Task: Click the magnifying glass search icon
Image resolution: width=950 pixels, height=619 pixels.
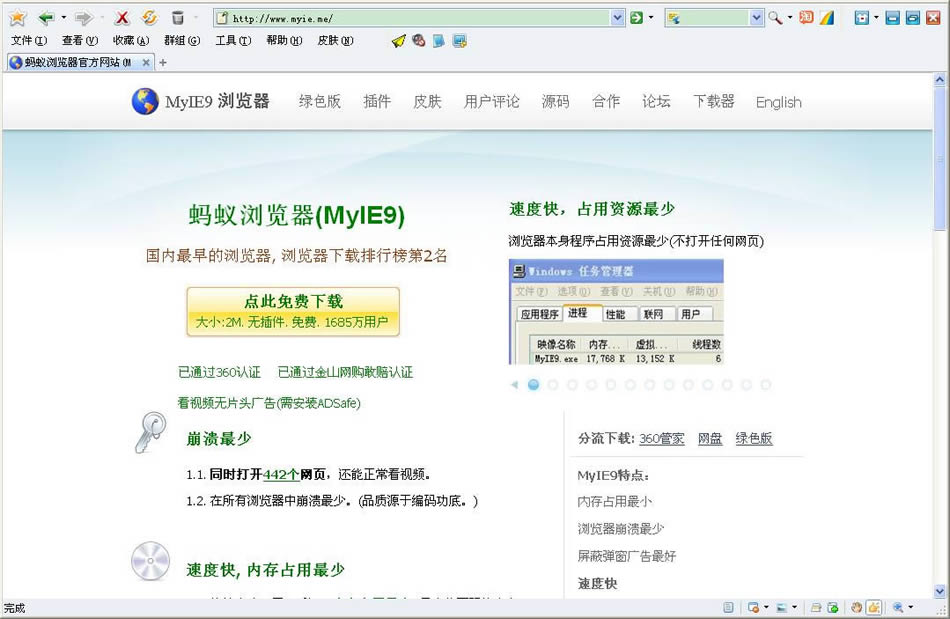Action: coord(775,18)
